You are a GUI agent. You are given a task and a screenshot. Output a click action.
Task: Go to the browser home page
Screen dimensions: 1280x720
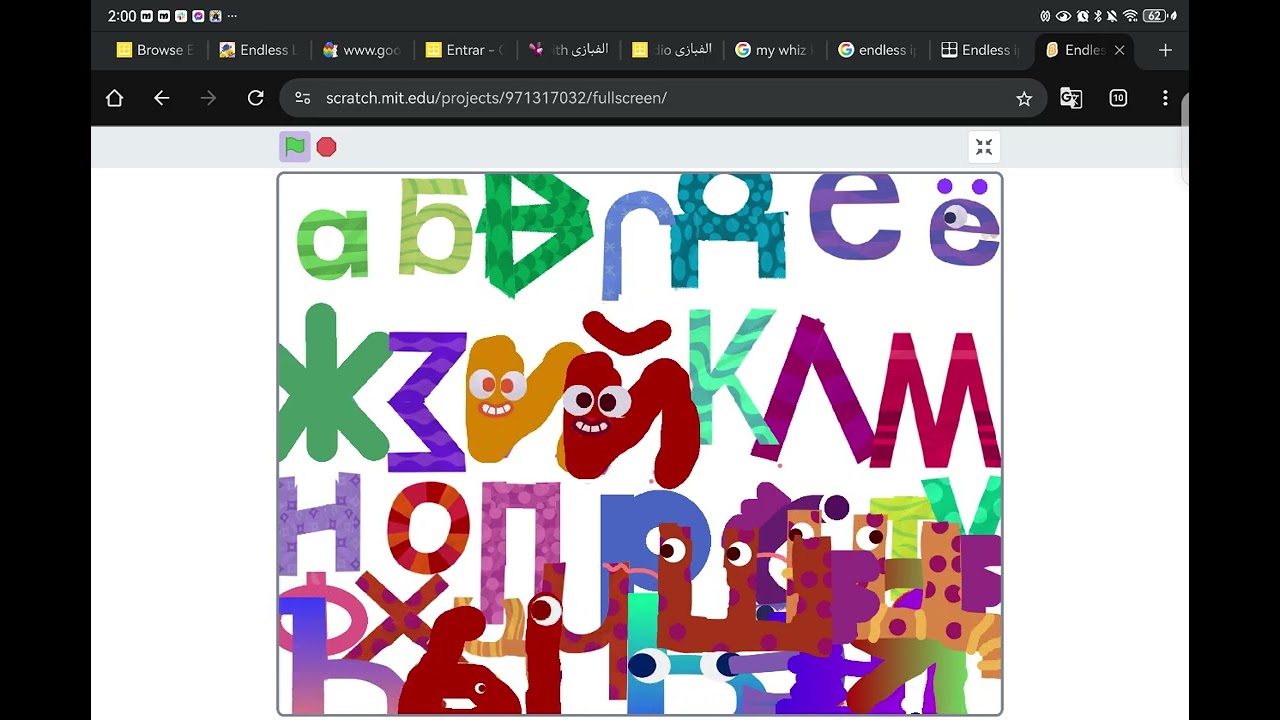click(x=114, y=98)
